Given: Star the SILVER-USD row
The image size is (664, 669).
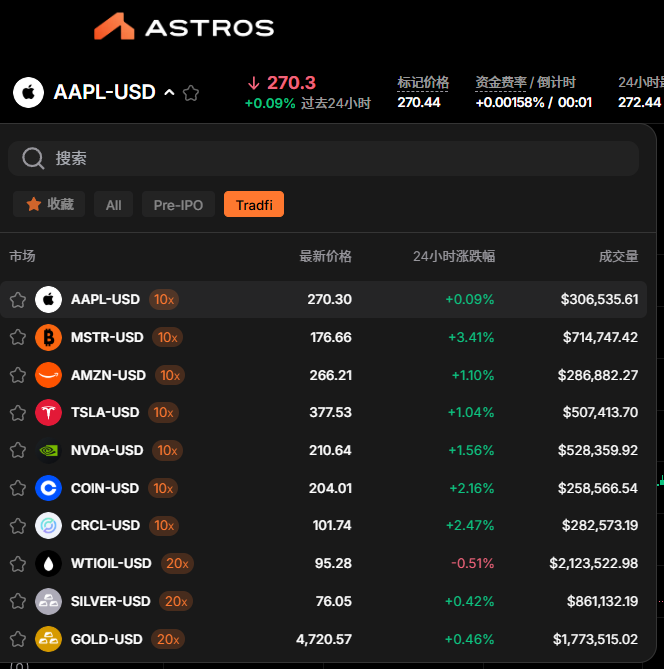Looking at the screenshot, I should [18, 602].
